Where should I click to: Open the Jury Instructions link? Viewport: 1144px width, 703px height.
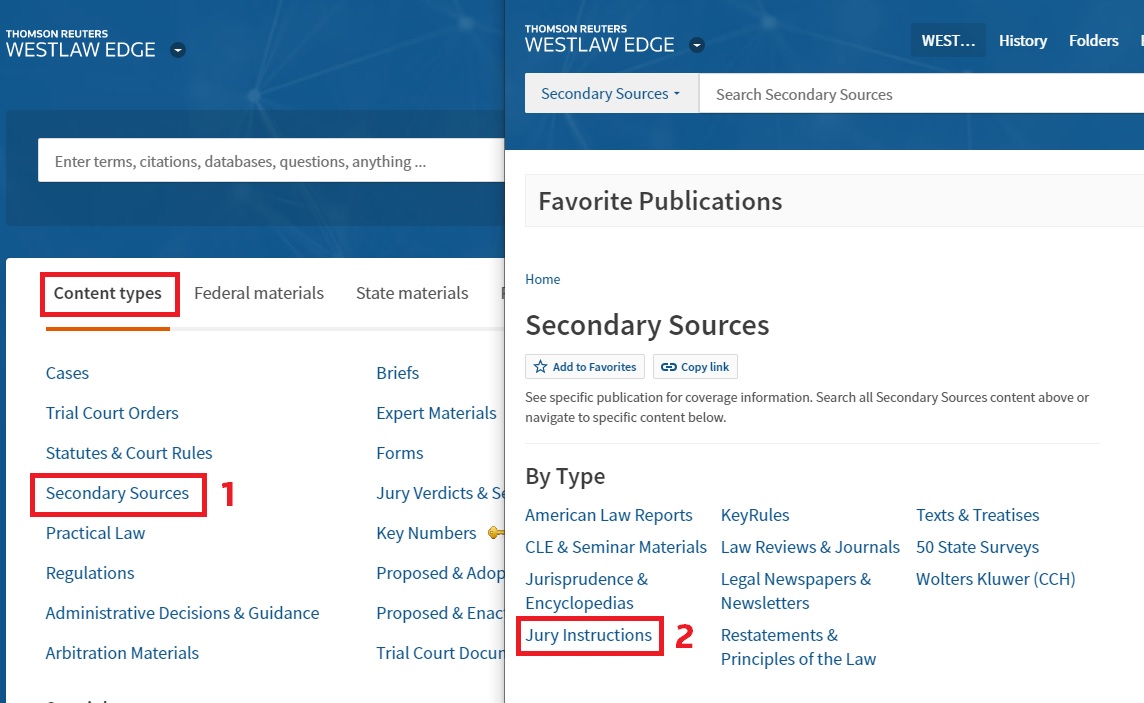[588, 635]
